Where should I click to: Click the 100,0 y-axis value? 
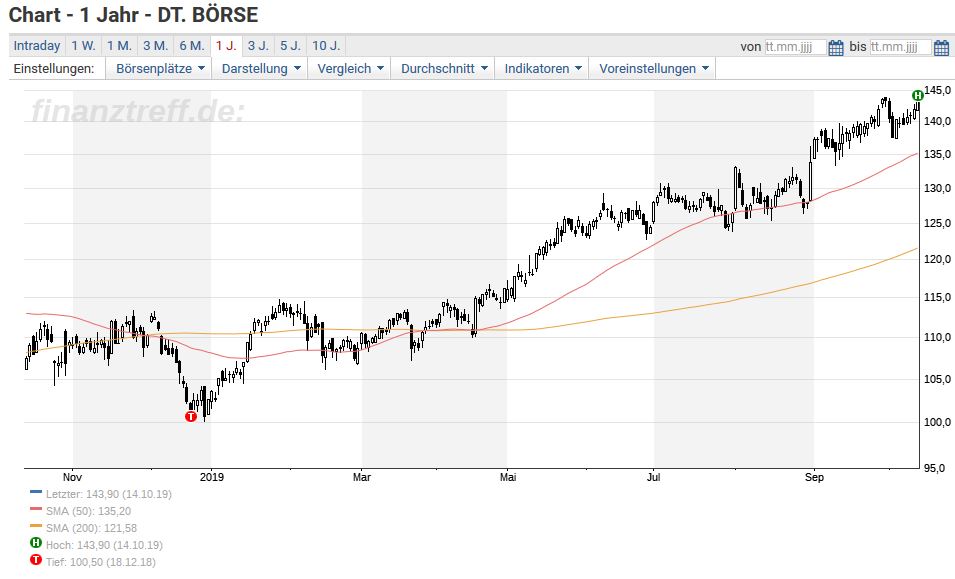[x=937, y=422]
